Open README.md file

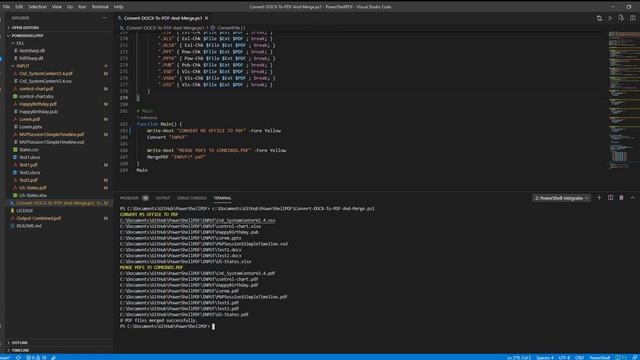pyautogui.click(x=29, y=226)
